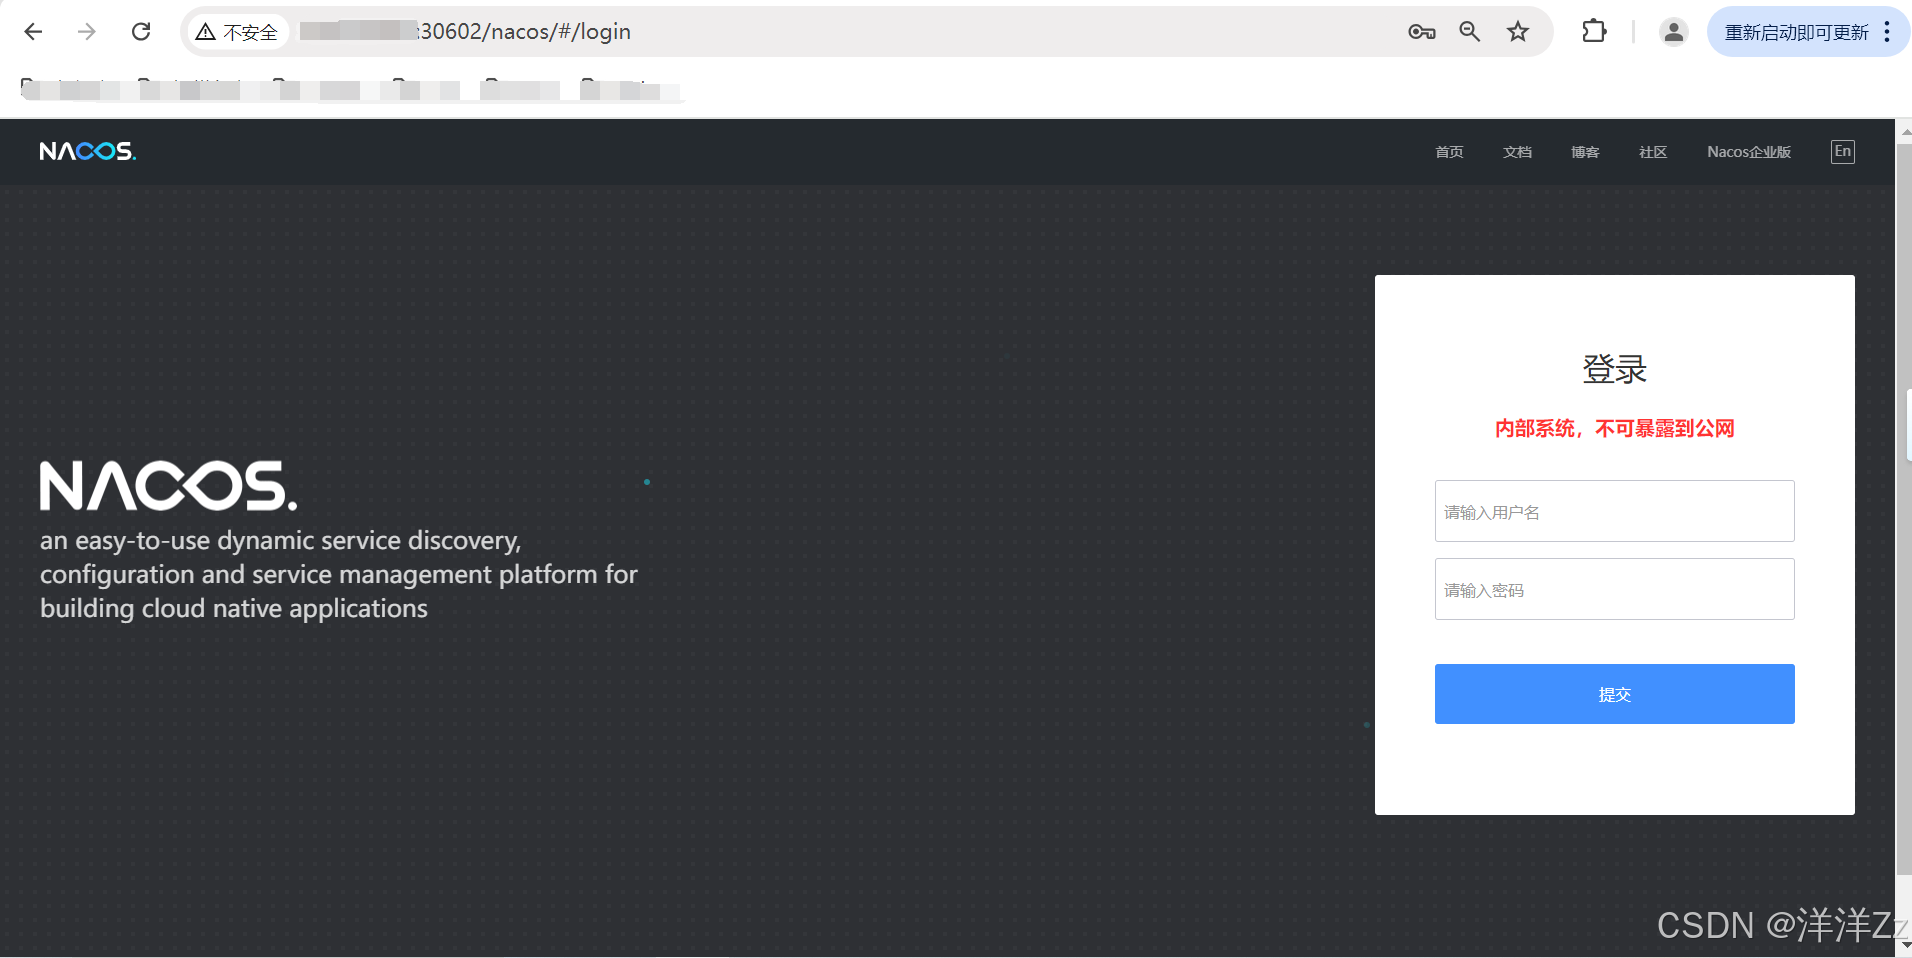The width and height of the screenshot is (1912, 958).
Task: Switch interface language with the En toggle
Action: click(1842, 151)
